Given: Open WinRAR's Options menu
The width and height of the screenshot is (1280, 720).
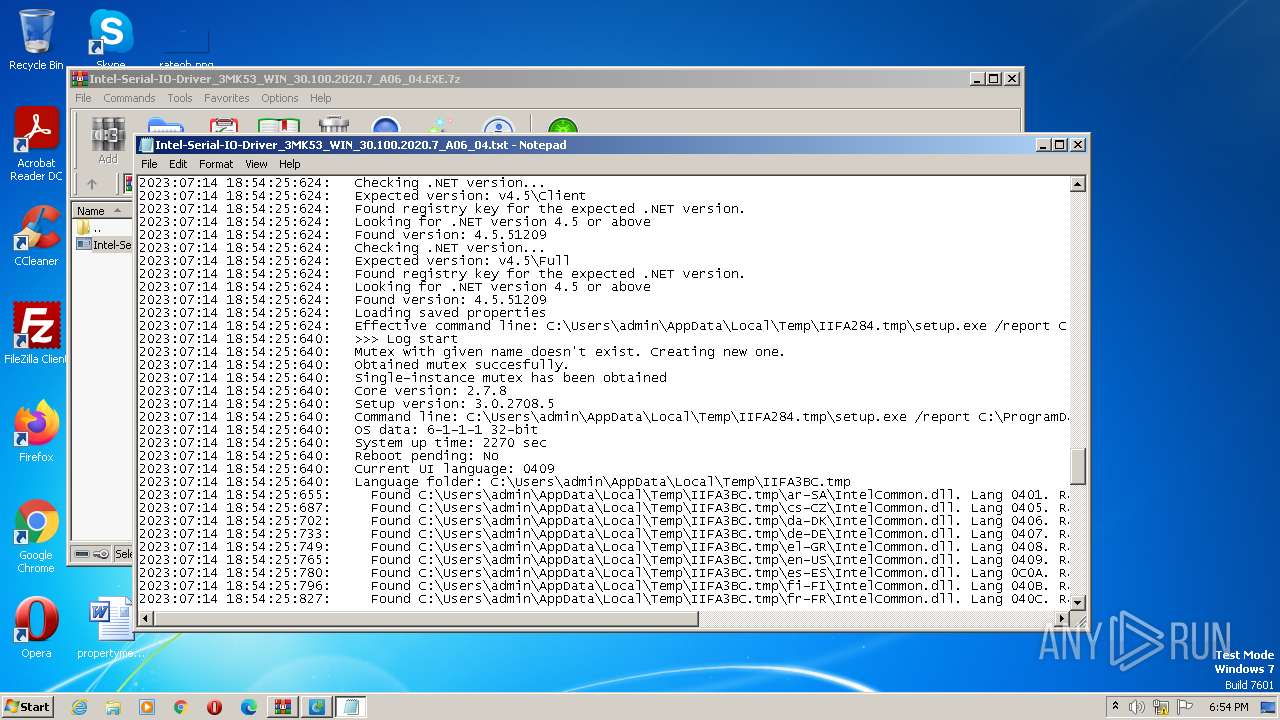Looking at the screenshot, I should coord(280,98).
